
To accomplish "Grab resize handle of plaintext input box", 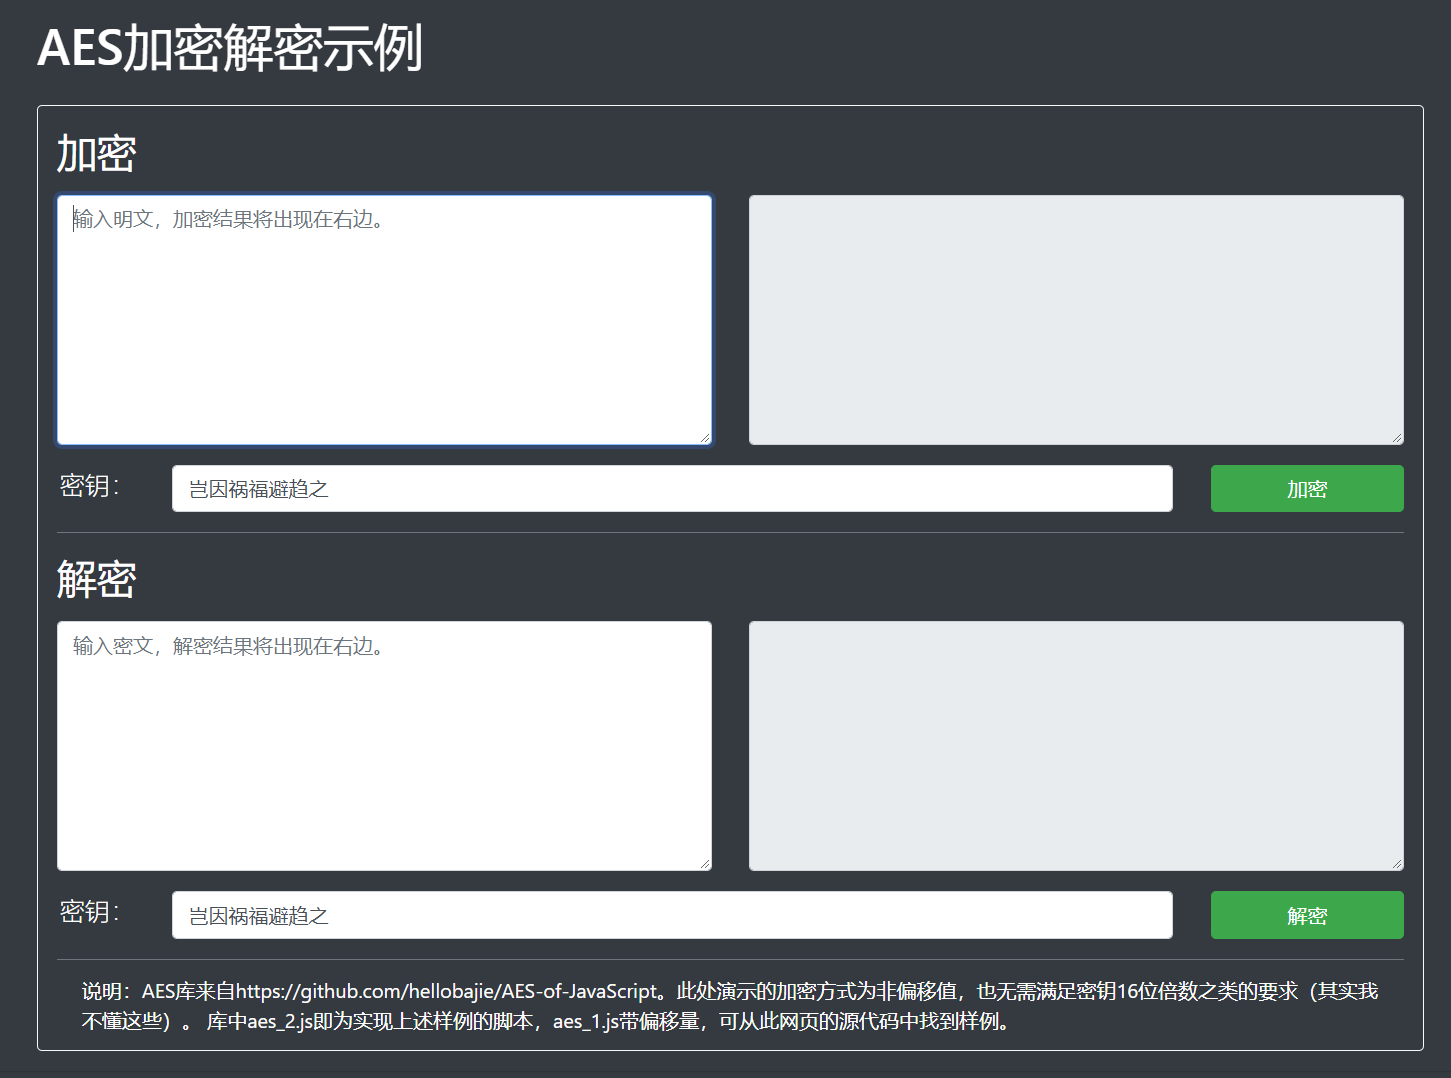I will [705, 437].
